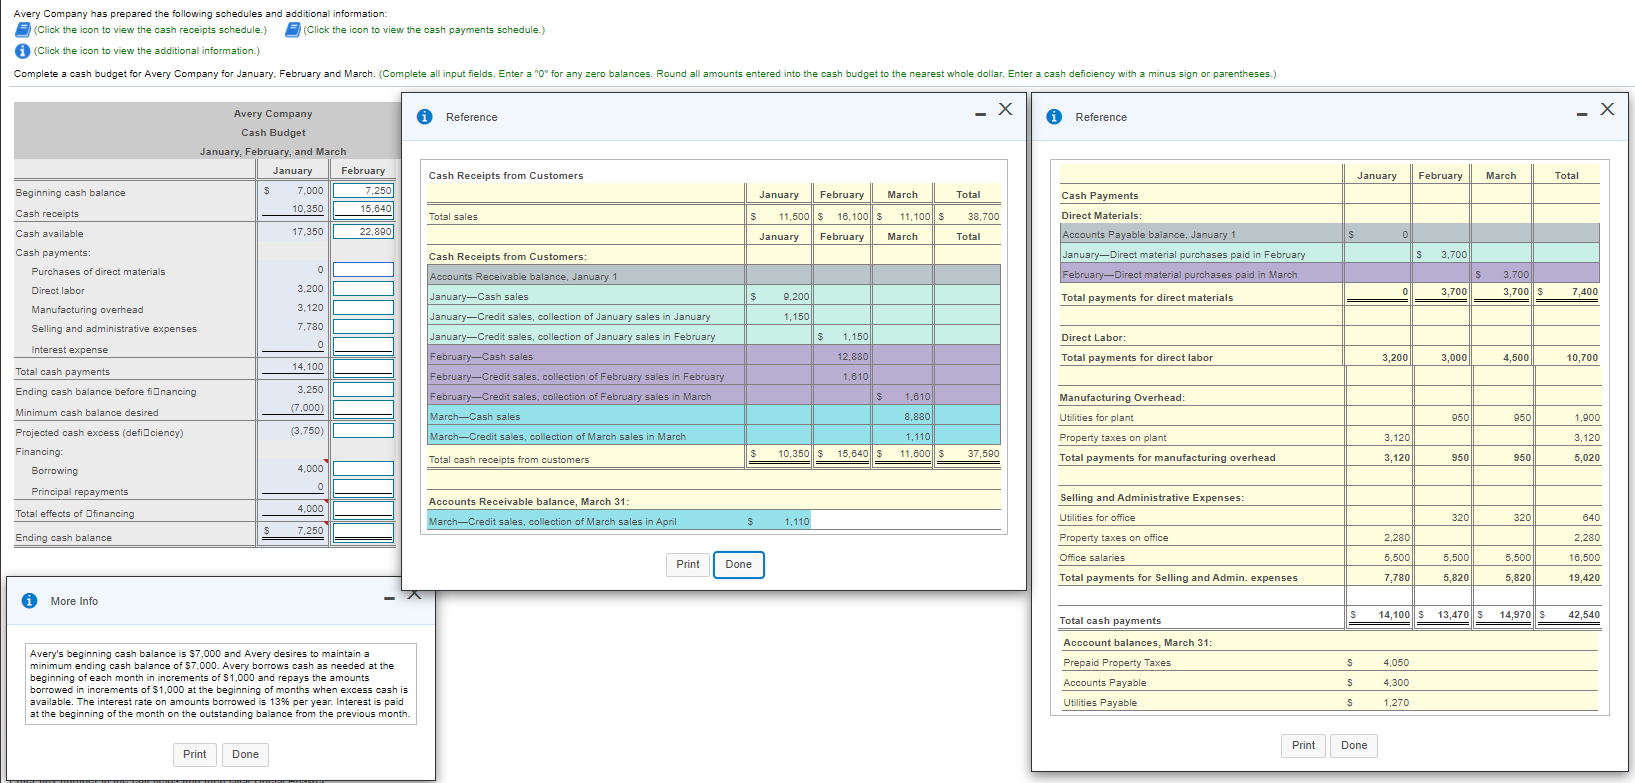
Task: Click Total payments for manufacturing overhead row
Action: pos(1330,458)
